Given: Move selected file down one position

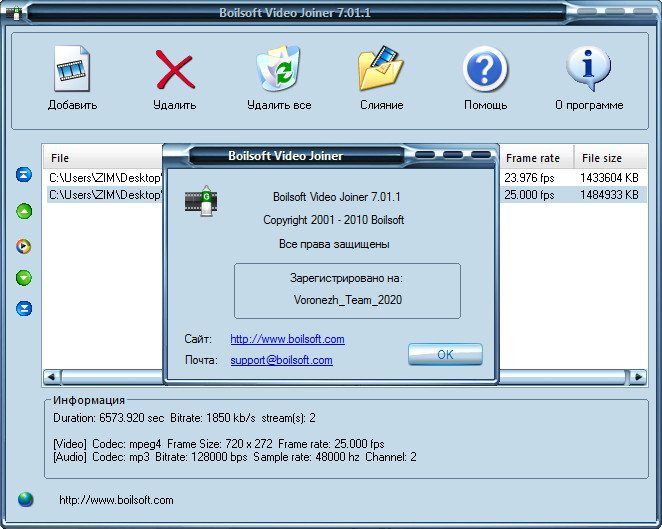Looking at the screenshot, I should [x=24, y=277].
